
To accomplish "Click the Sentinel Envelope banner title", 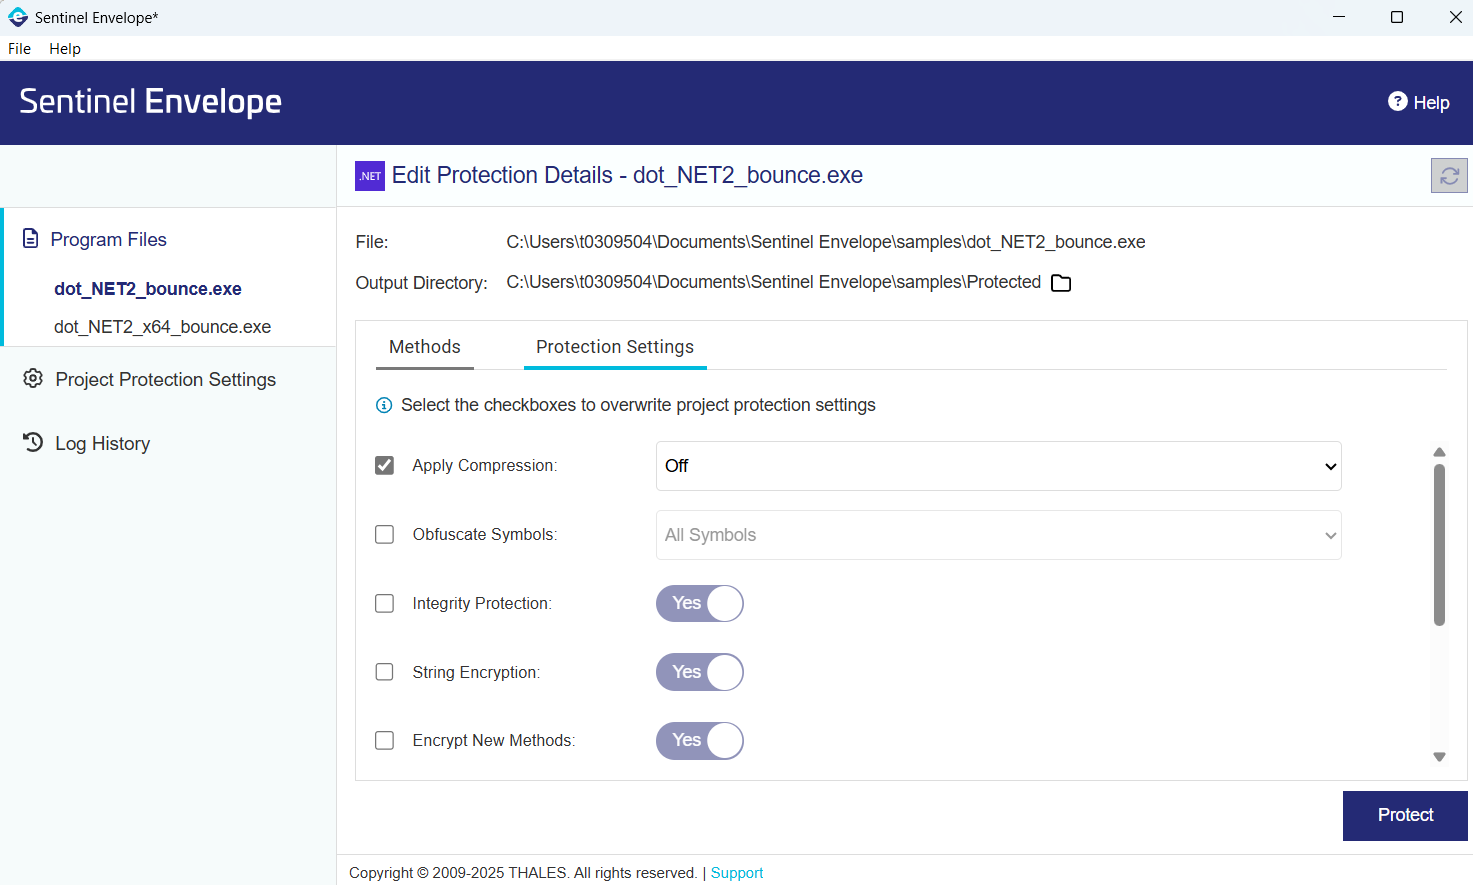I will (x=150, y=101).
